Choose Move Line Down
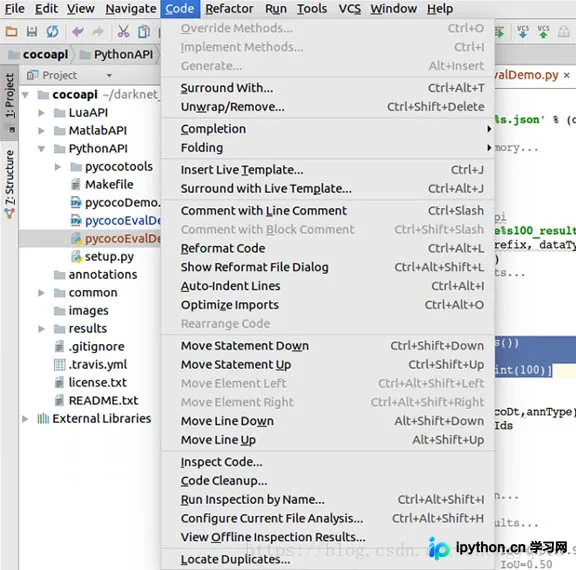 click(x=327, y=421)
